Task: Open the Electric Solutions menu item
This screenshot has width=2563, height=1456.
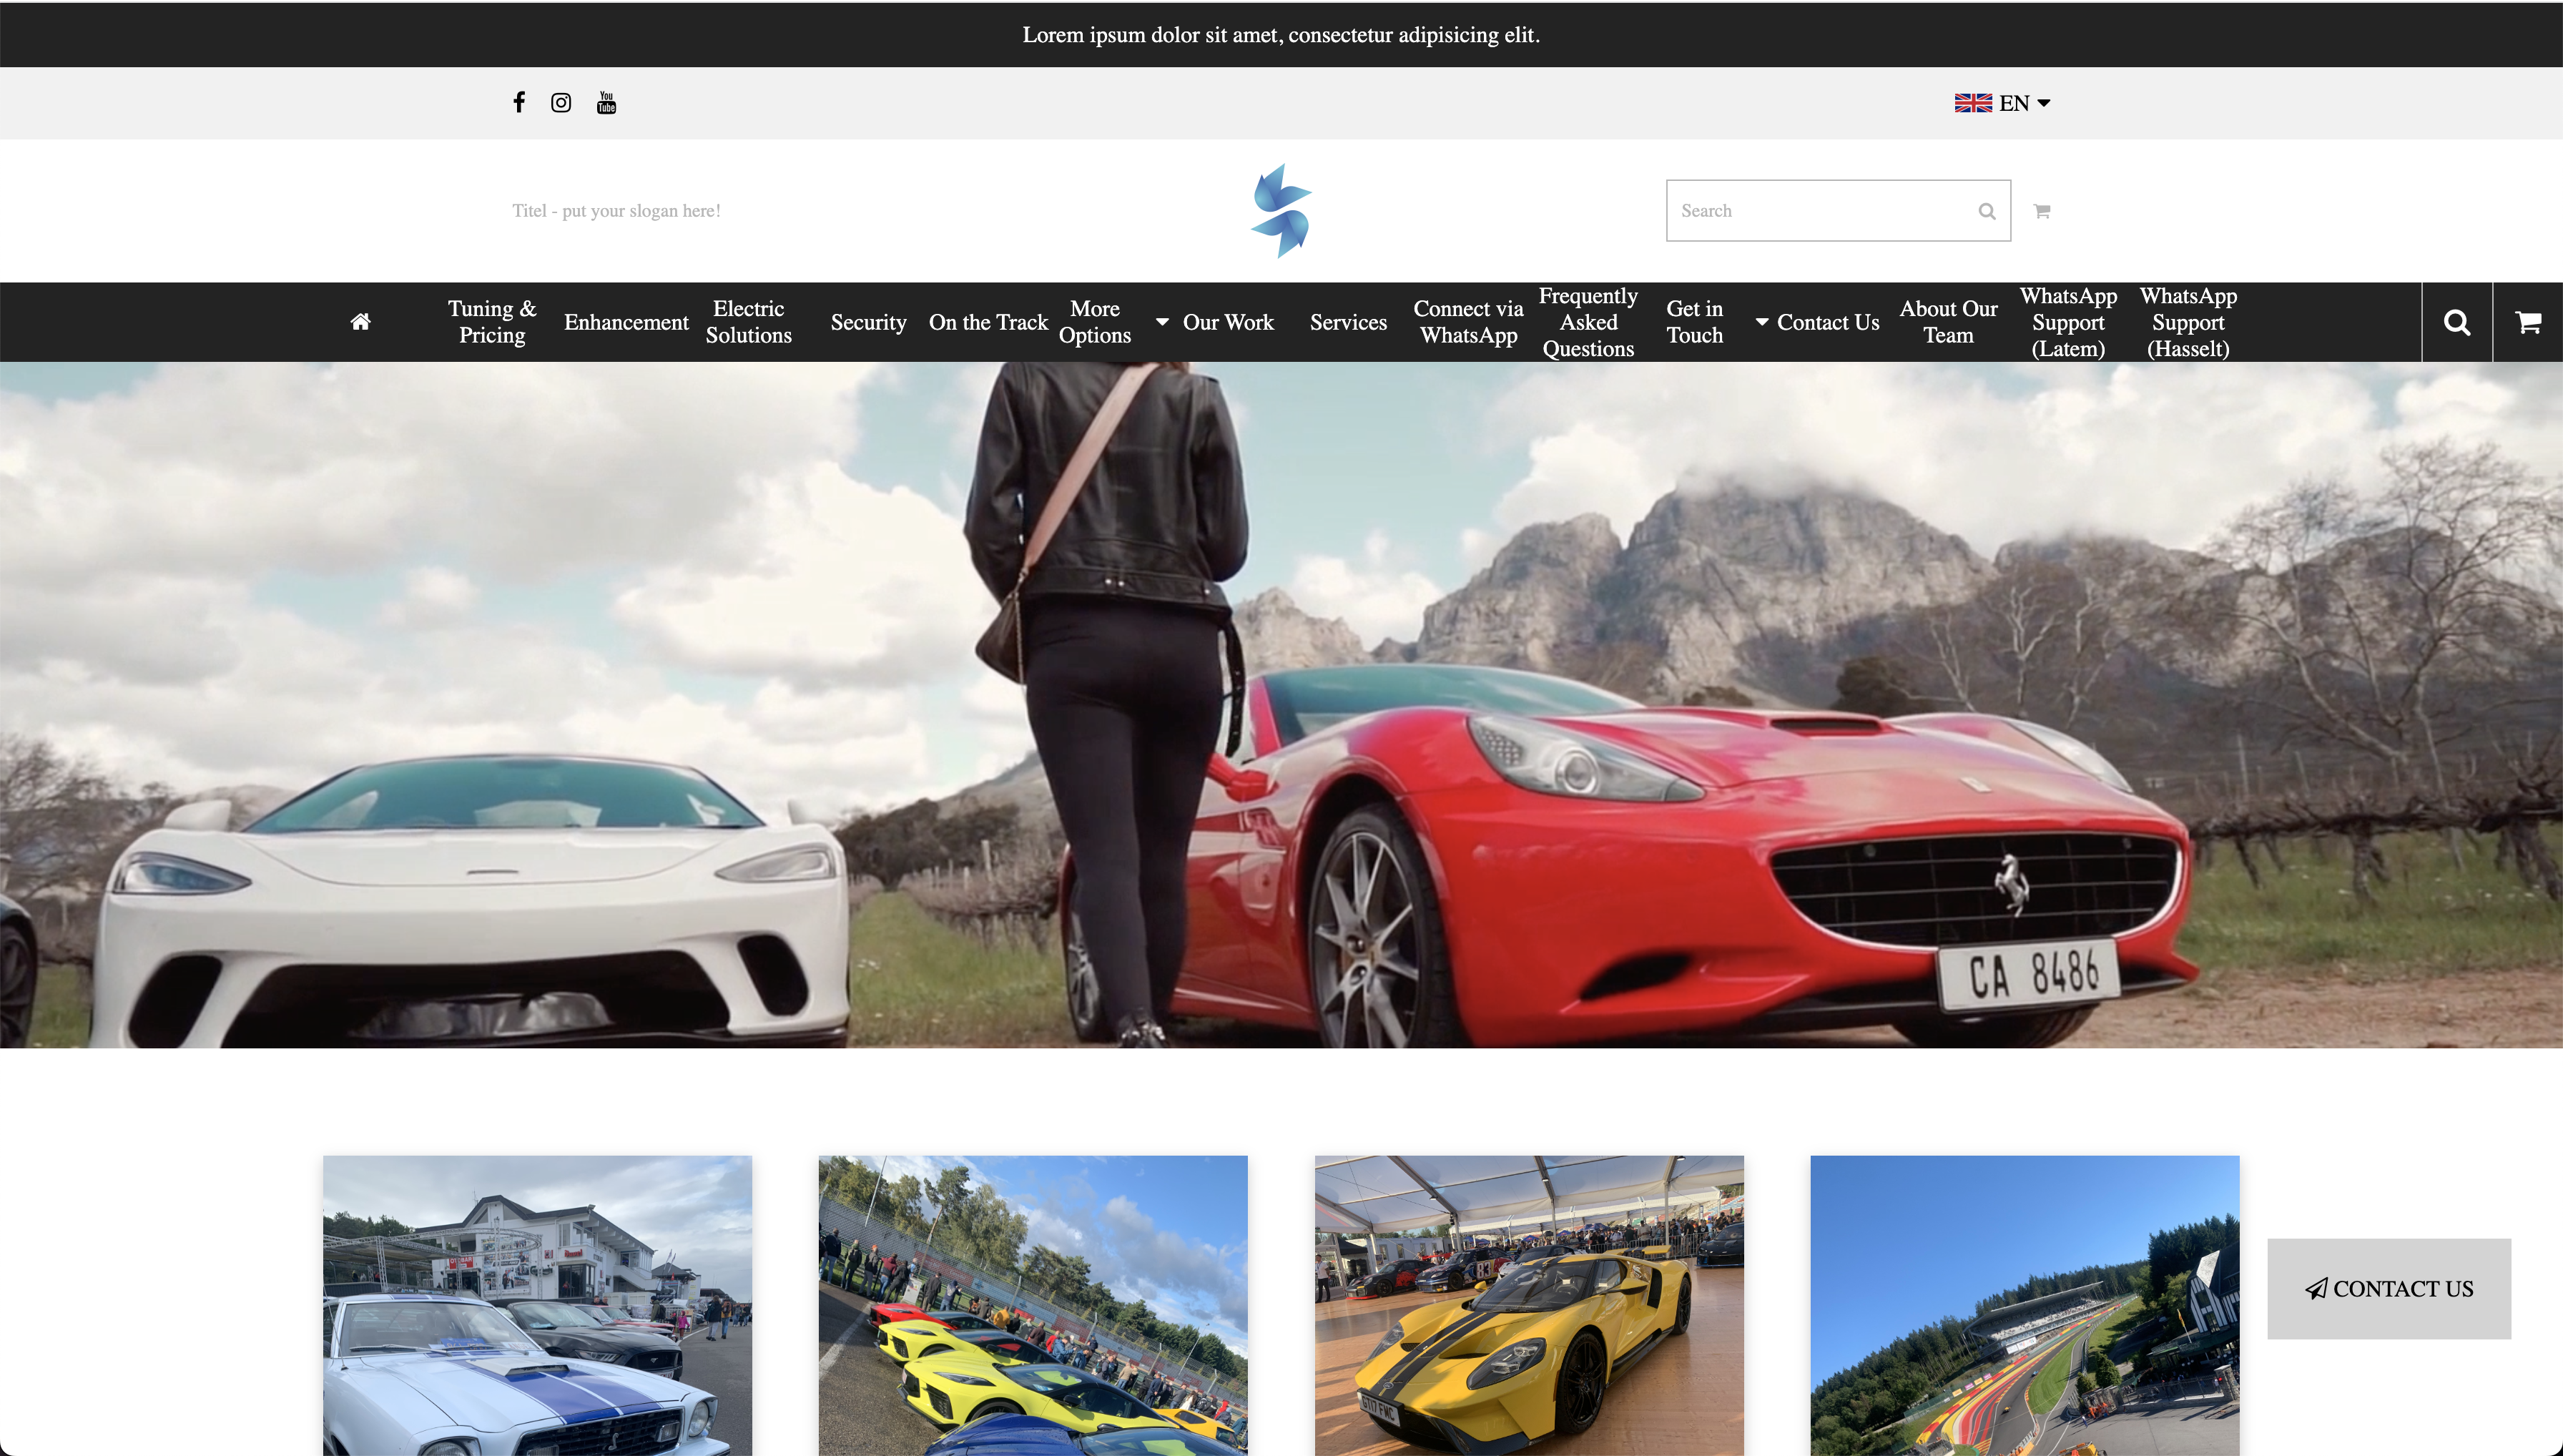Action: tap(748, 322)
